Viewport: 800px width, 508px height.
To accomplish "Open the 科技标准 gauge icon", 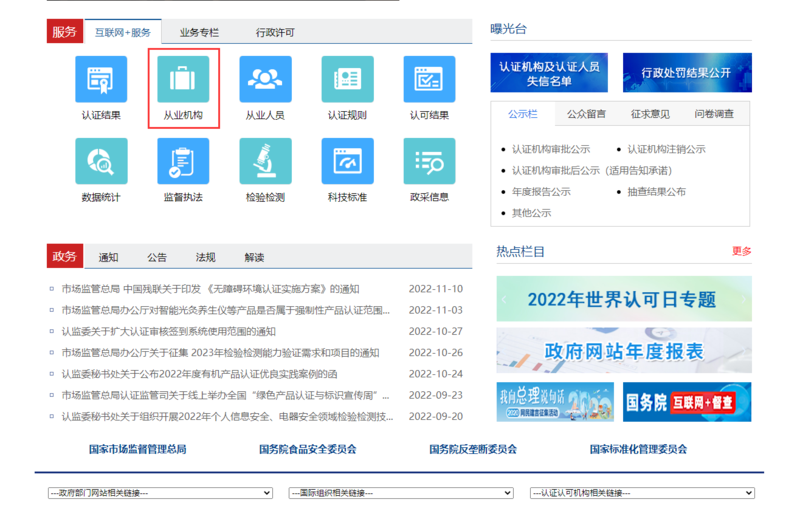I will pyautogui.click(x=347, y=161).
